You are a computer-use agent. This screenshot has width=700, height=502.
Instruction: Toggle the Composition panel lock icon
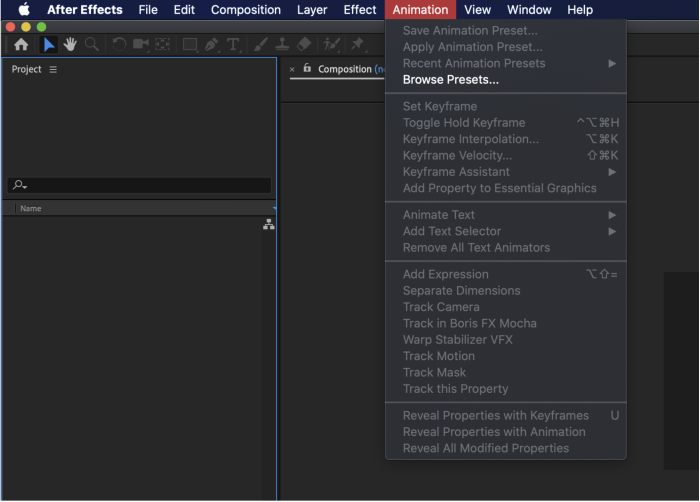point(307,68)
